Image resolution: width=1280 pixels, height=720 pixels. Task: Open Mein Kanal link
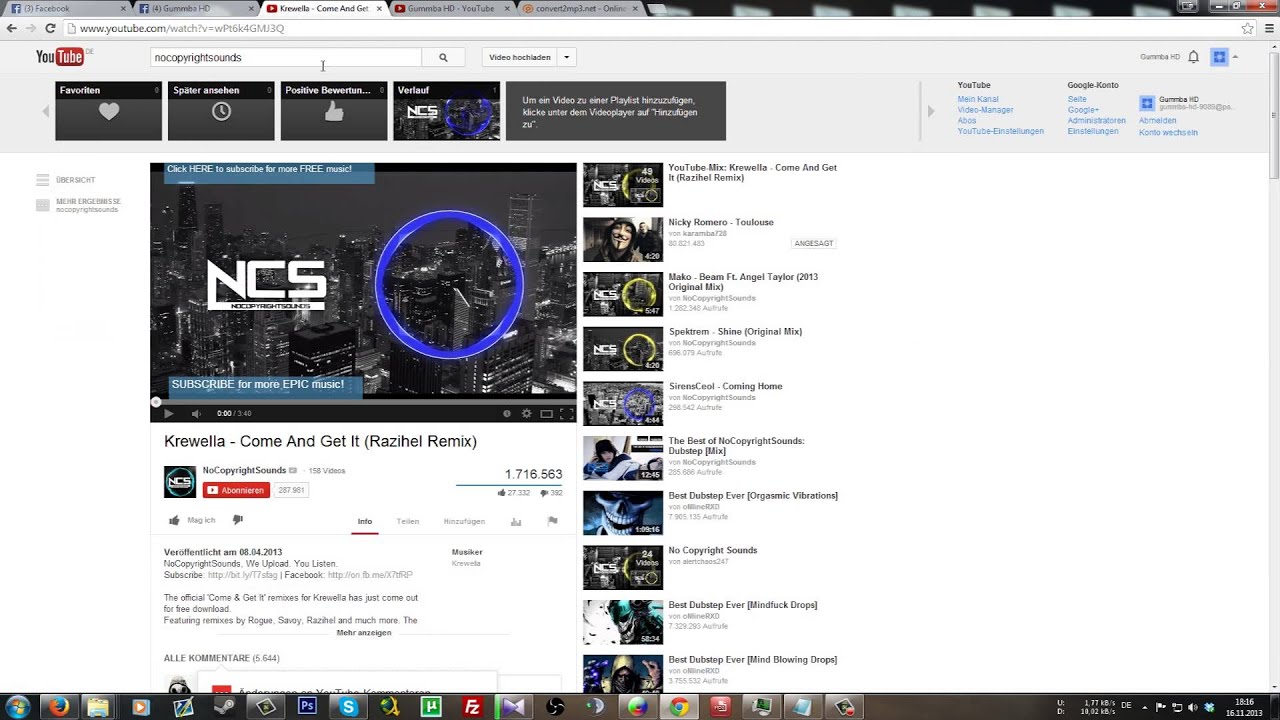[978, 99]
